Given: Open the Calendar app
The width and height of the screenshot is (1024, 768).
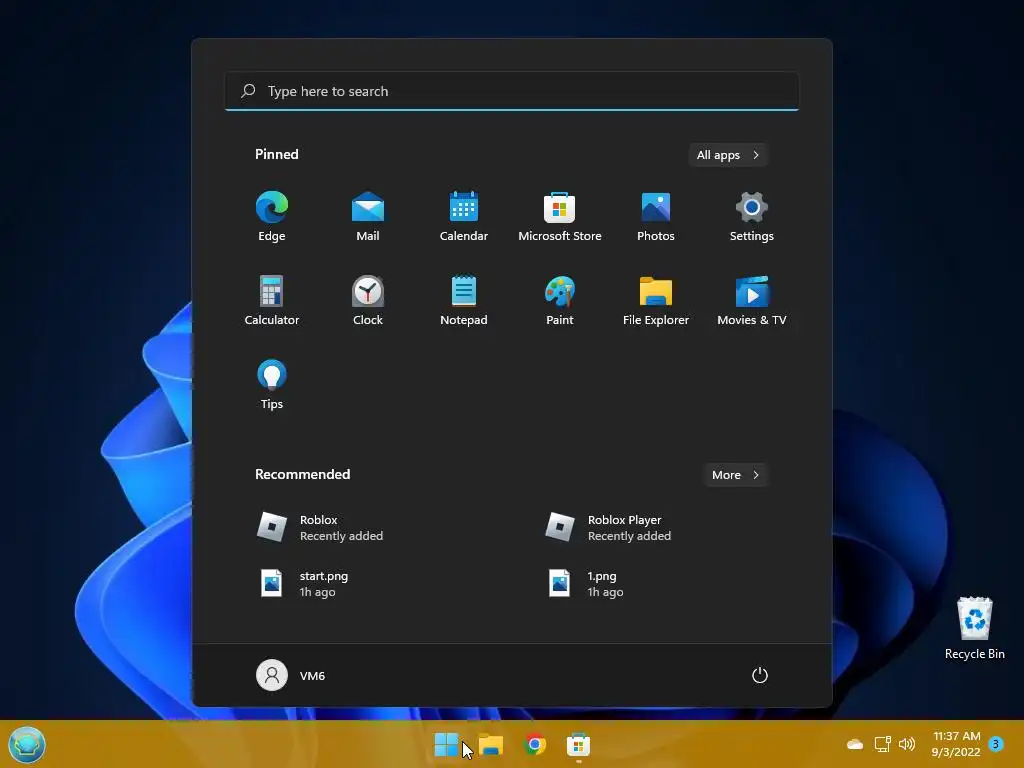Looking at the screenshot, I should [x=464, y=217].
